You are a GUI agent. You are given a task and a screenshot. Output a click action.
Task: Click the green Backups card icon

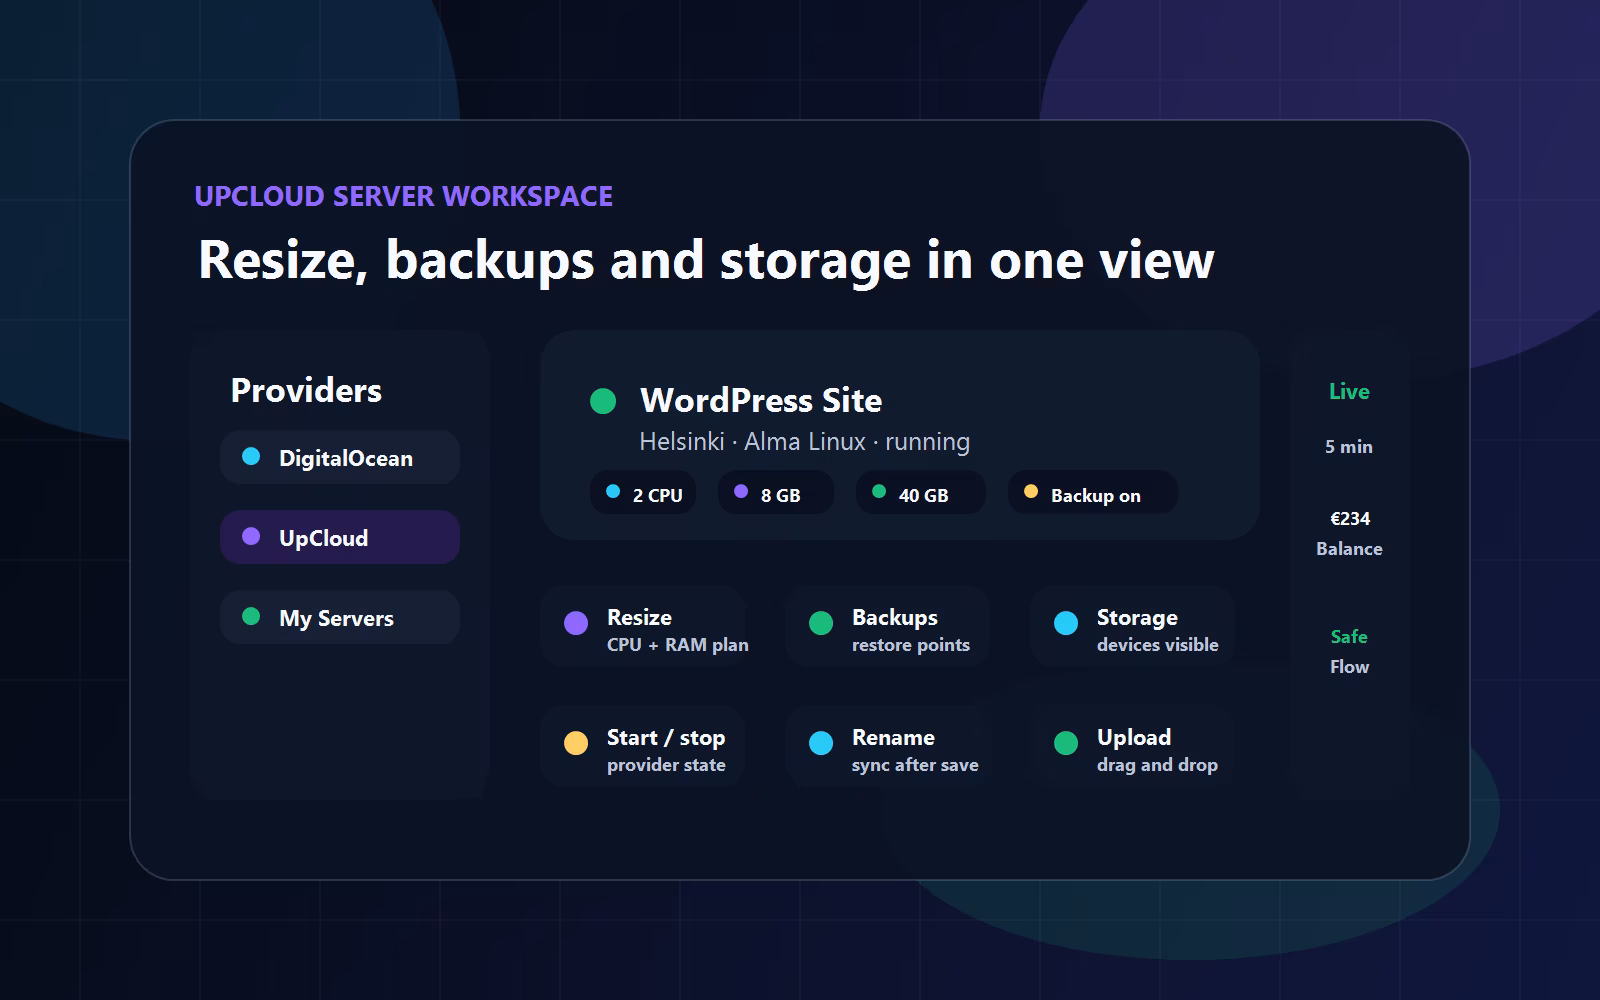(821, 623)
